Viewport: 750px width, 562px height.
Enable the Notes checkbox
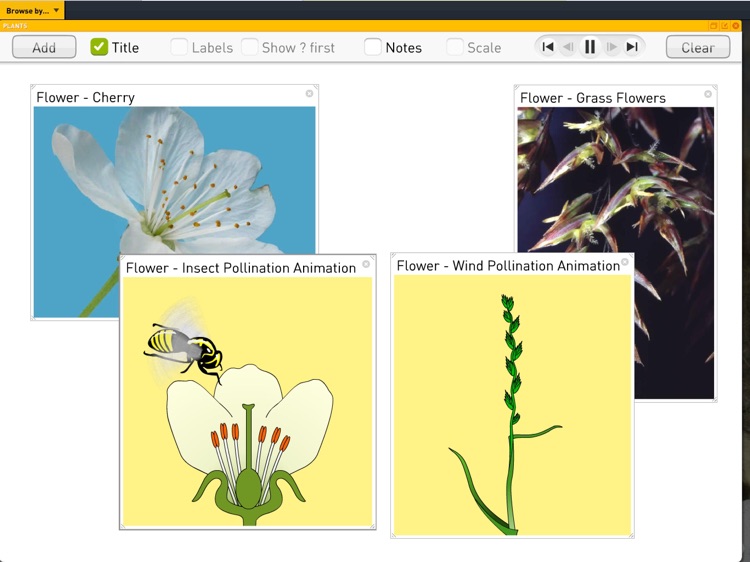tap(373, 47)
